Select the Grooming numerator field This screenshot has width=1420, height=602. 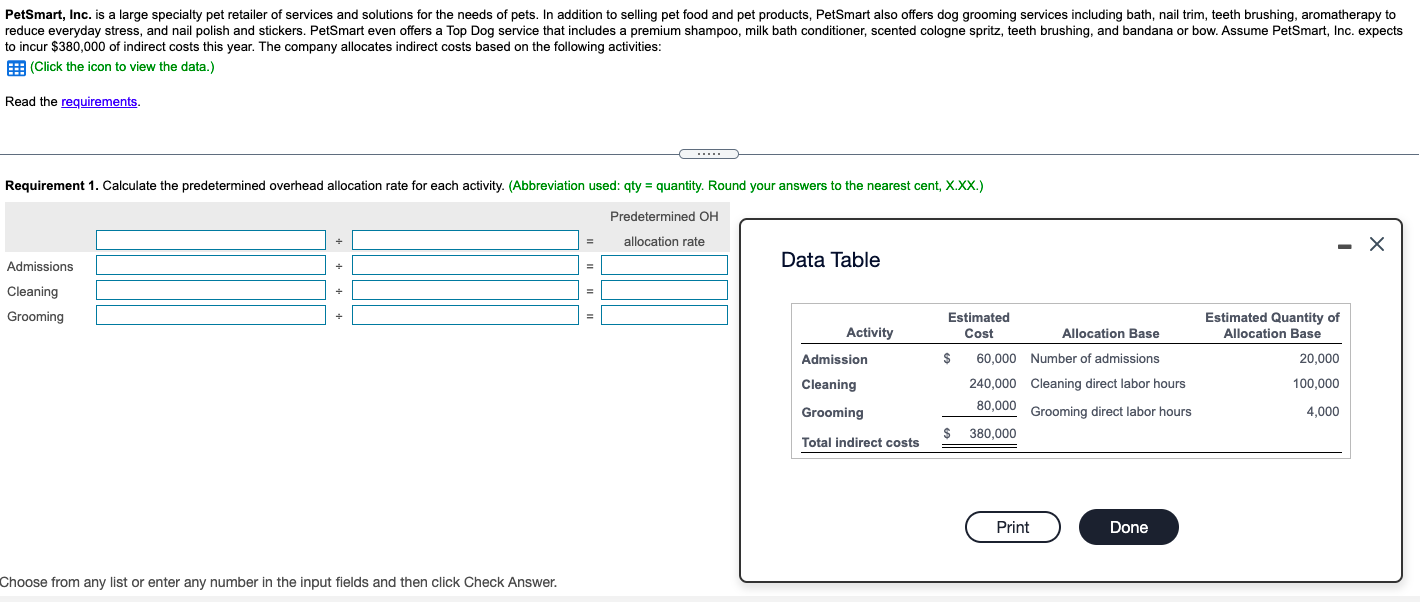(211, 315)
